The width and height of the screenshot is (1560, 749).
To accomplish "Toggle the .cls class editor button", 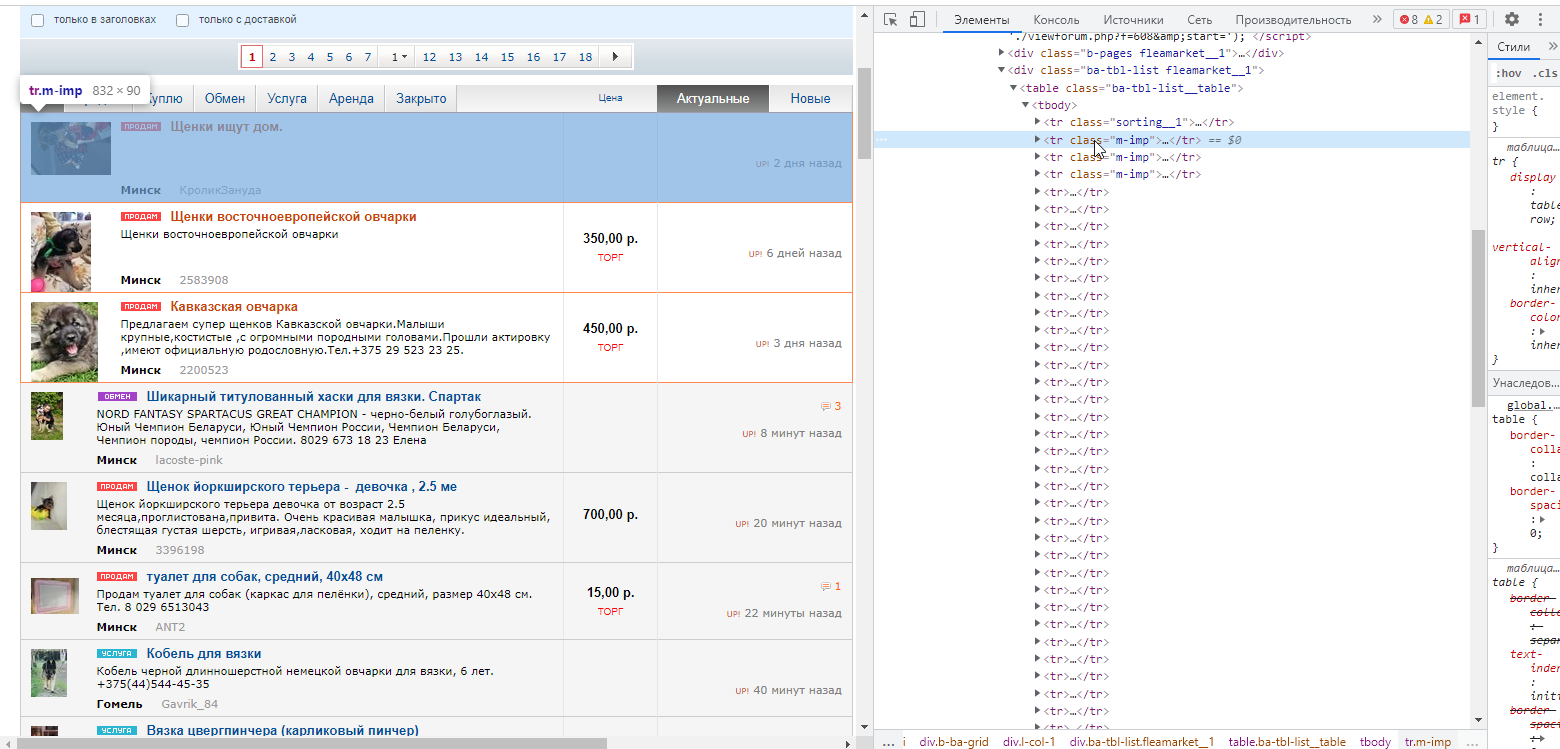I will coord(1545,73).
